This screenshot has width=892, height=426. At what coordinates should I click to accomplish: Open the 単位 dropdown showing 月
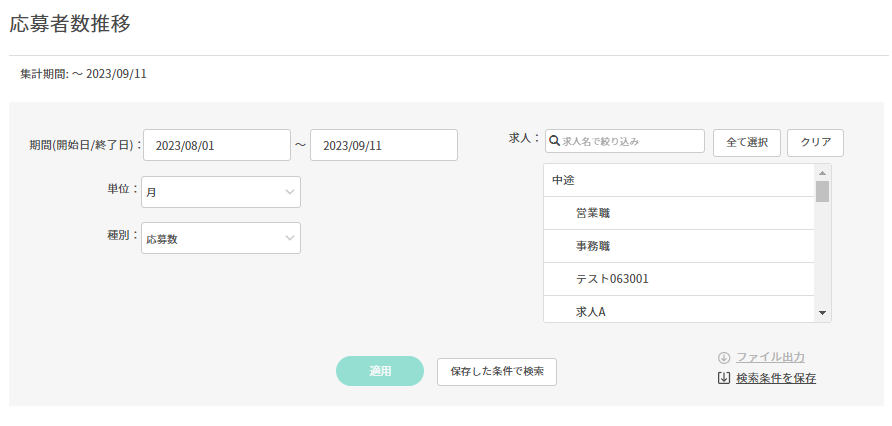221,192
